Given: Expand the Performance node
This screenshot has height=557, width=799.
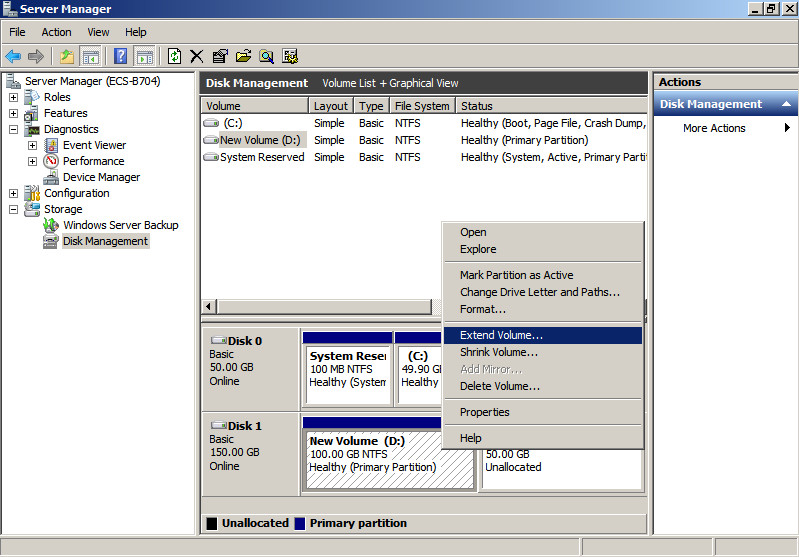Looking at the screenshot, I should click(x=32, y=162).
